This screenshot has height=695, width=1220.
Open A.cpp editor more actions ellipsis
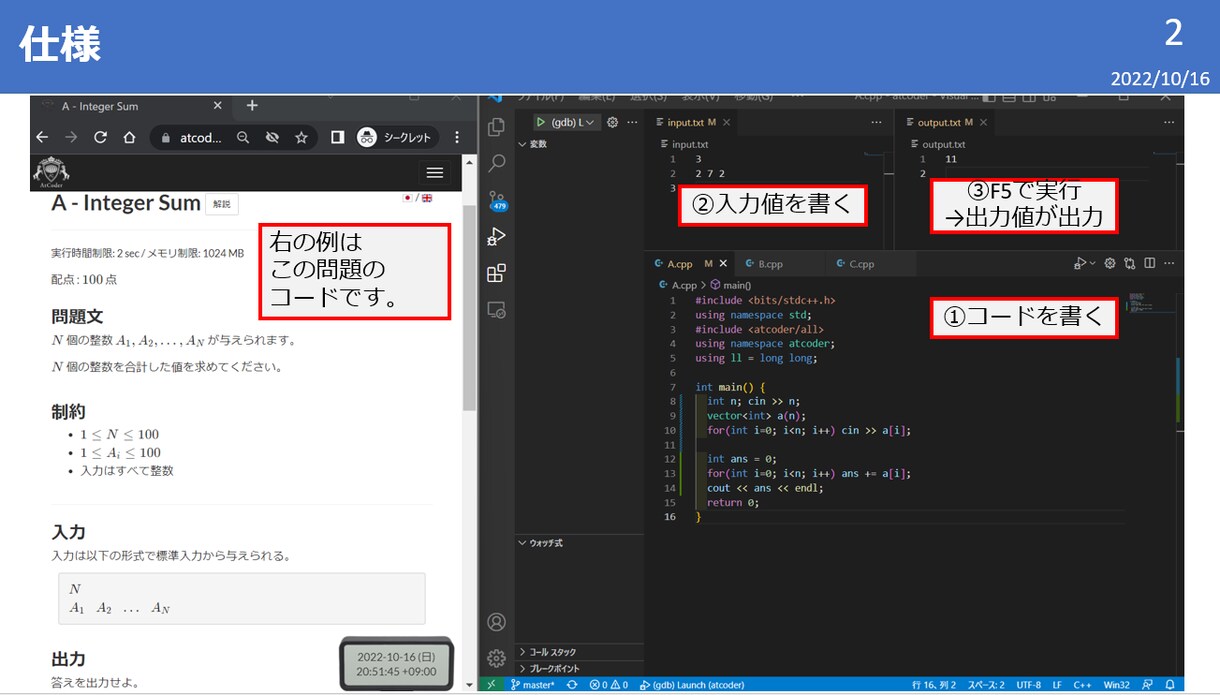pos(1169,263)
